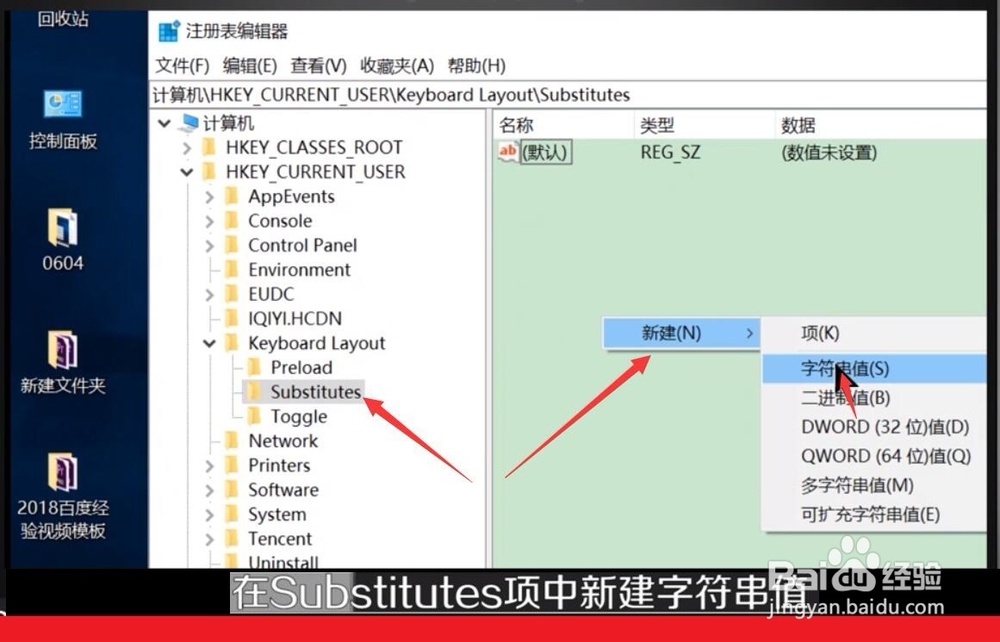This screenshot has height=642, width=1000.
Task: Open the Recycle Bin desktop icon
Action: [x=62, y=18]
